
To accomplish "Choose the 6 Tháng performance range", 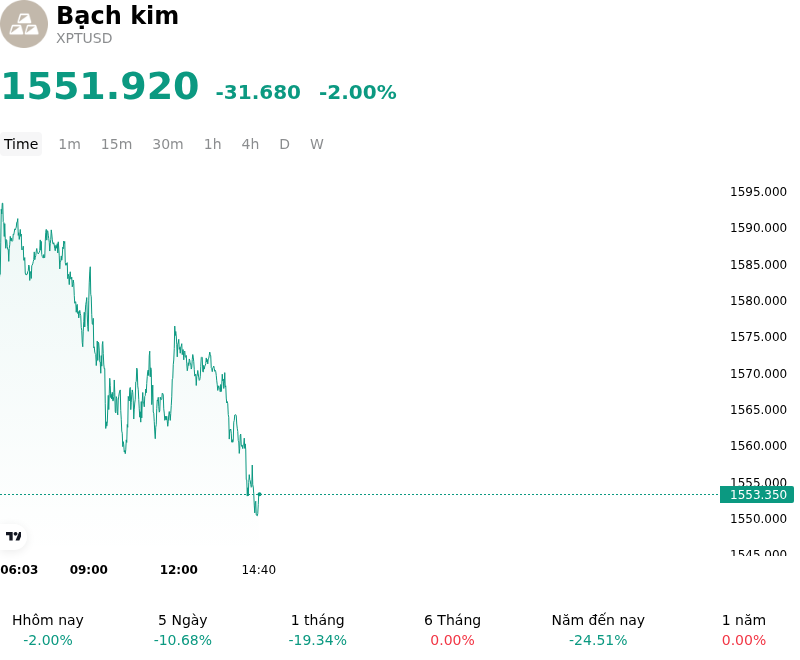I will (x=452, y=630).
